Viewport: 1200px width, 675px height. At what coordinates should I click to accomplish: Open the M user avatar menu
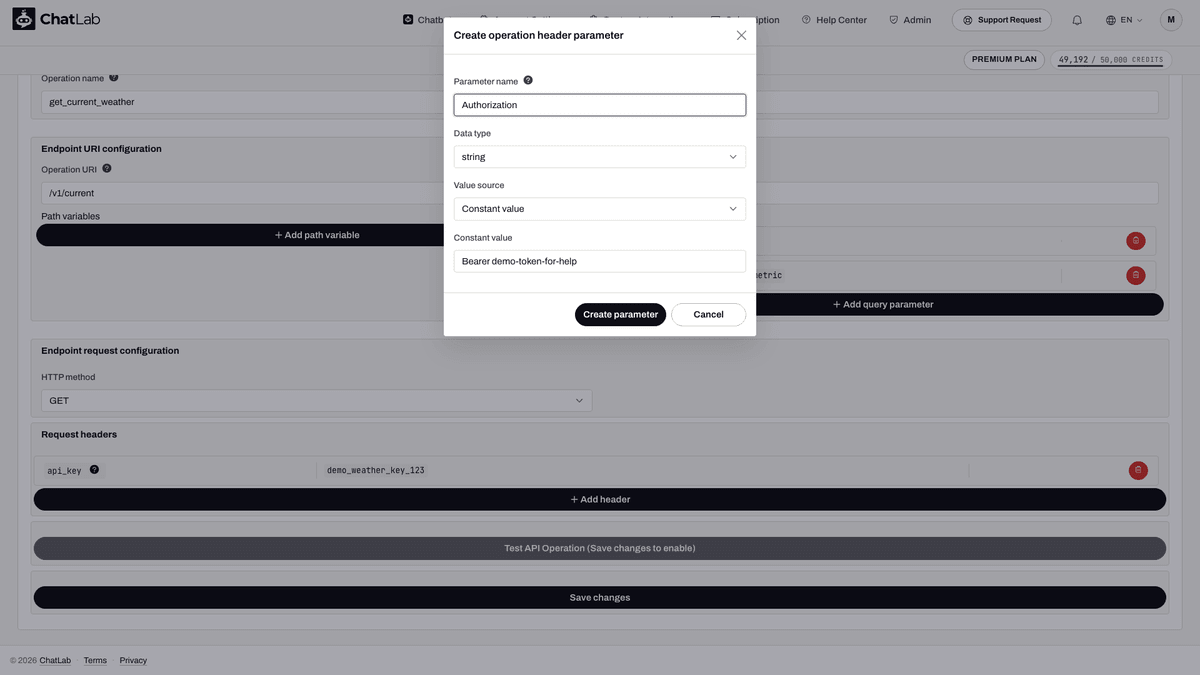pyautogui.click(x=1171, y=20)
